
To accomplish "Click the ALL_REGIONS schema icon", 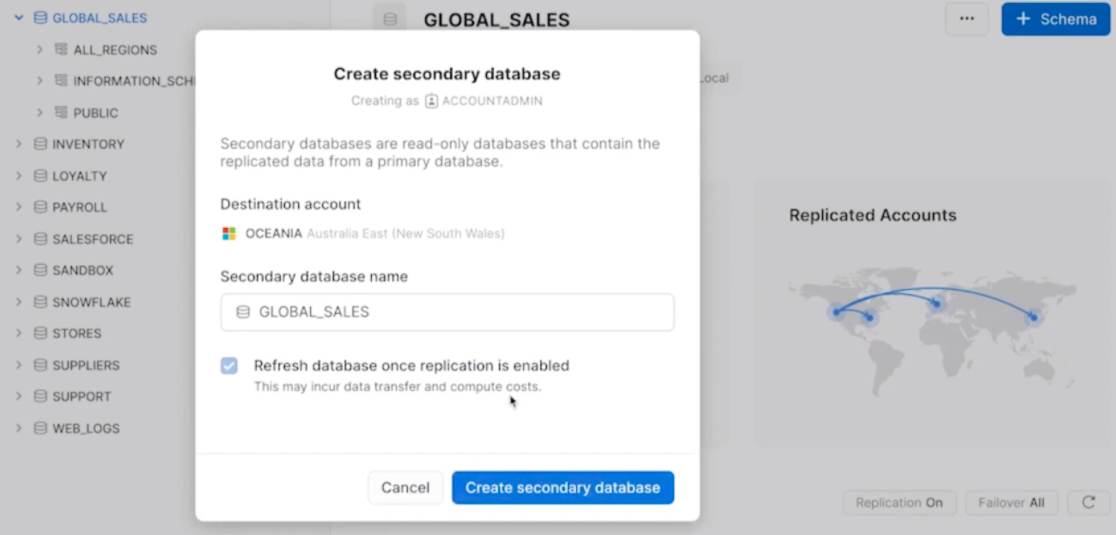I will click(61, 50).
